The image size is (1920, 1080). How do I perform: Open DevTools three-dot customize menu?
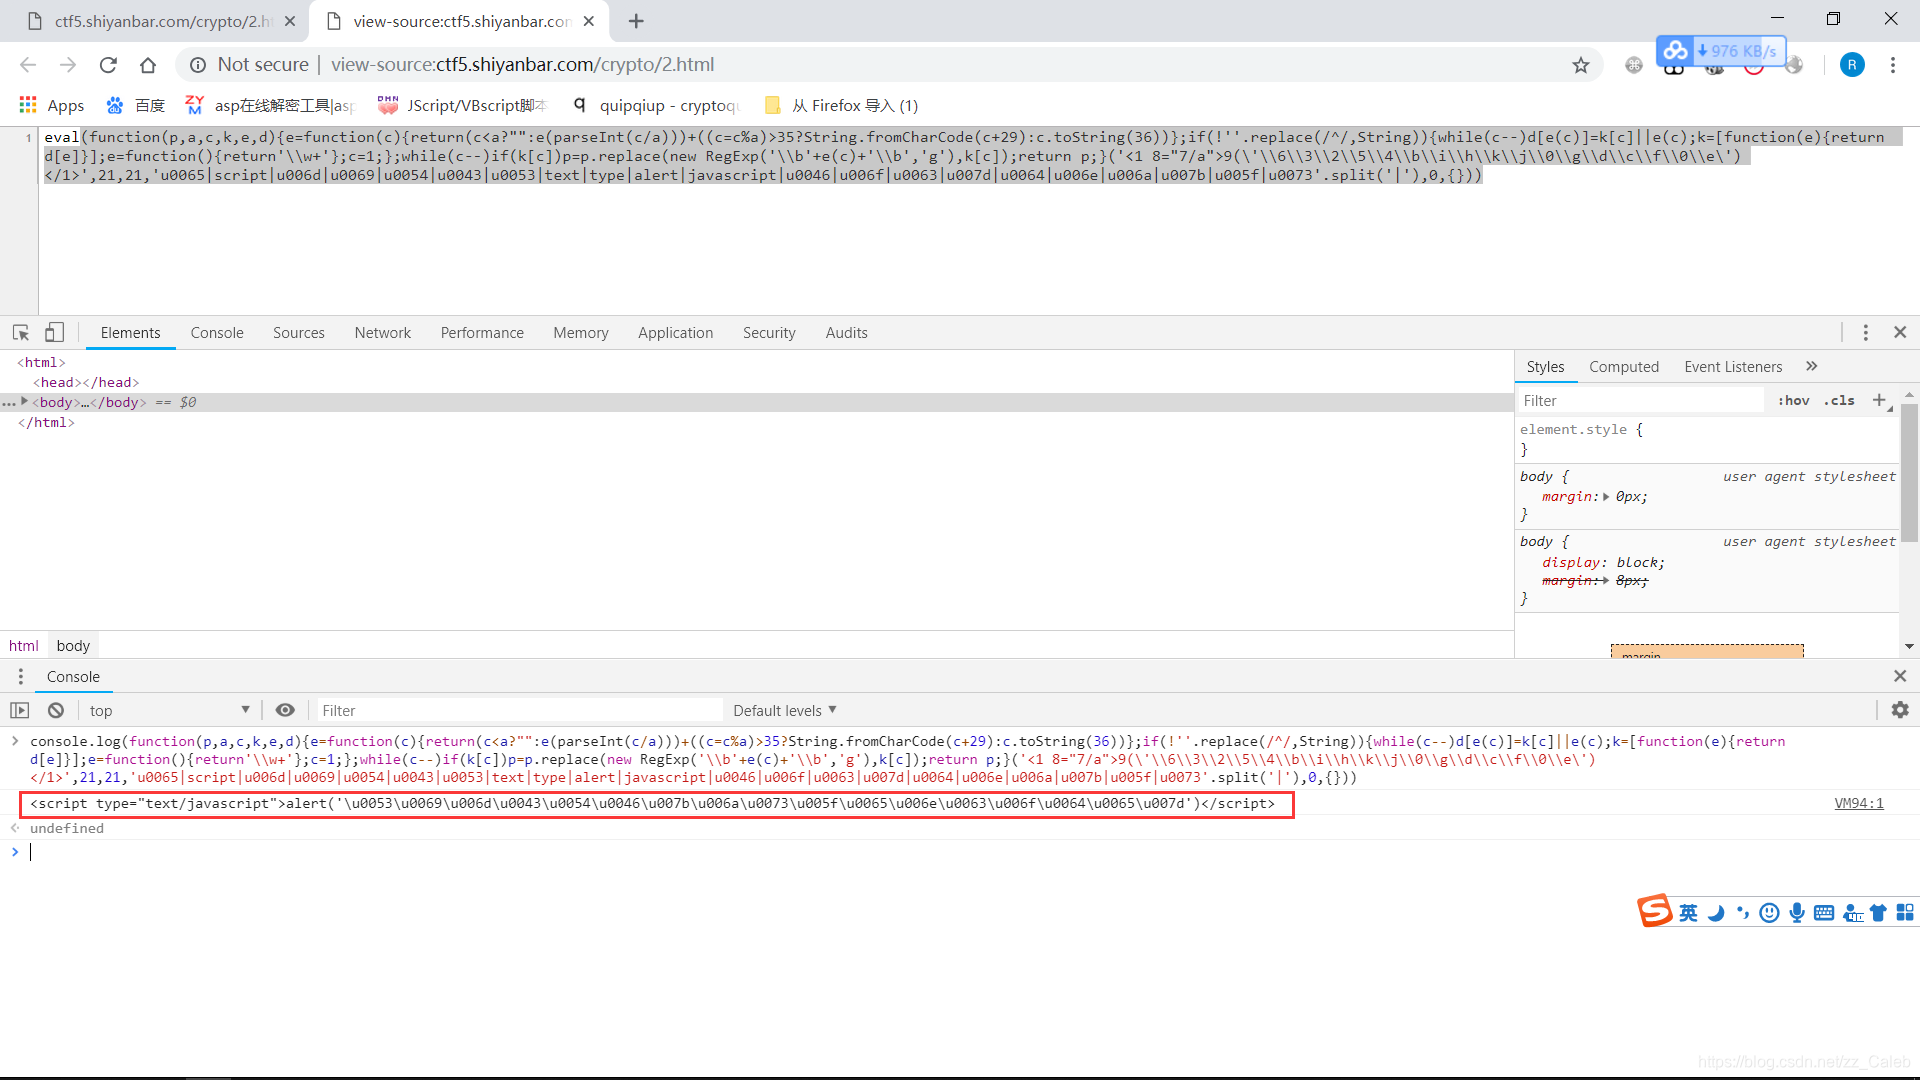(1865, 332)
